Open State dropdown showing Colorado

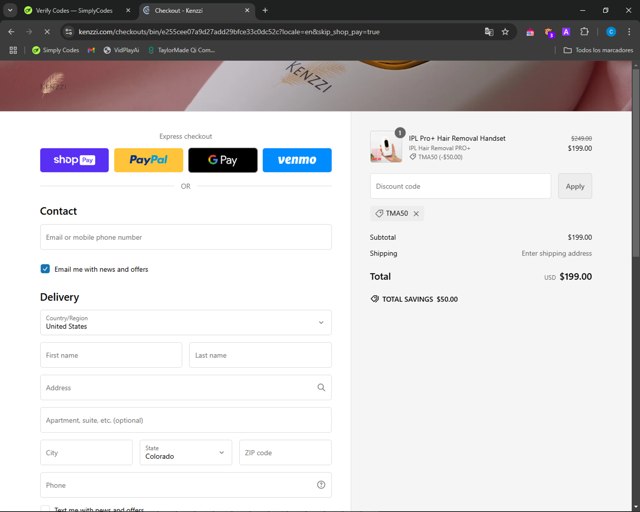186,452
